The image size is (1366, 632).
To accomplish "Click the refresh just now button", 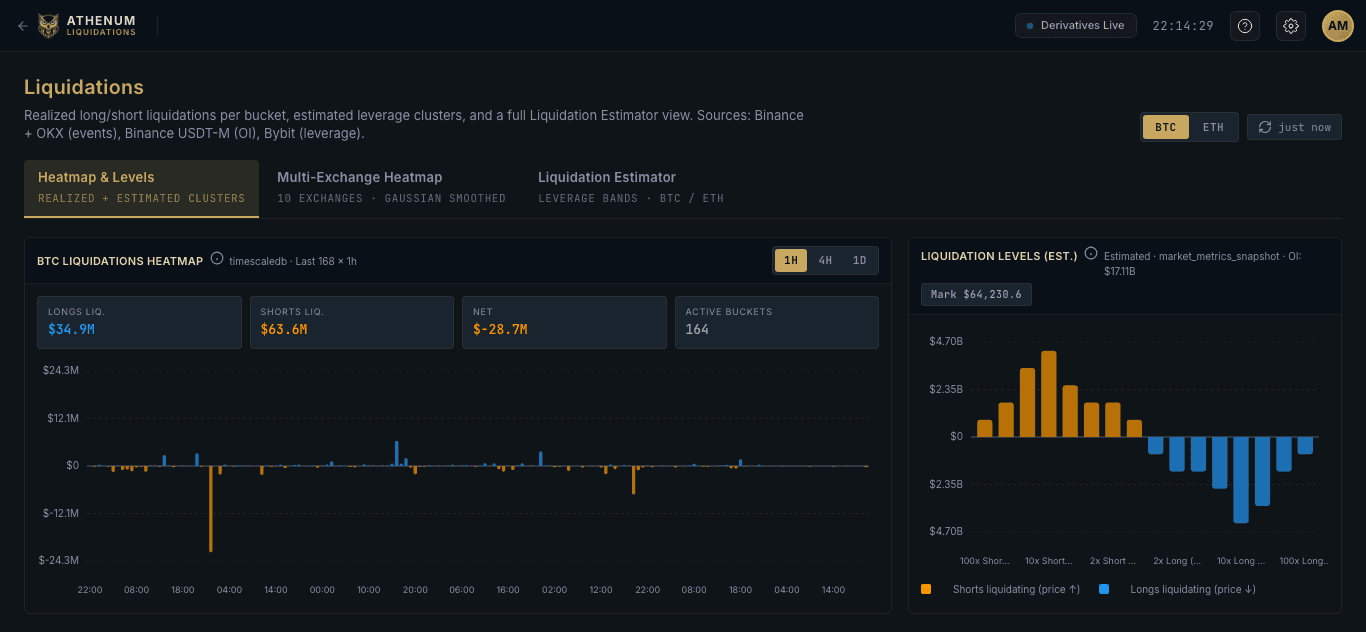I will pyautogui.click(x=1294, y=127).
